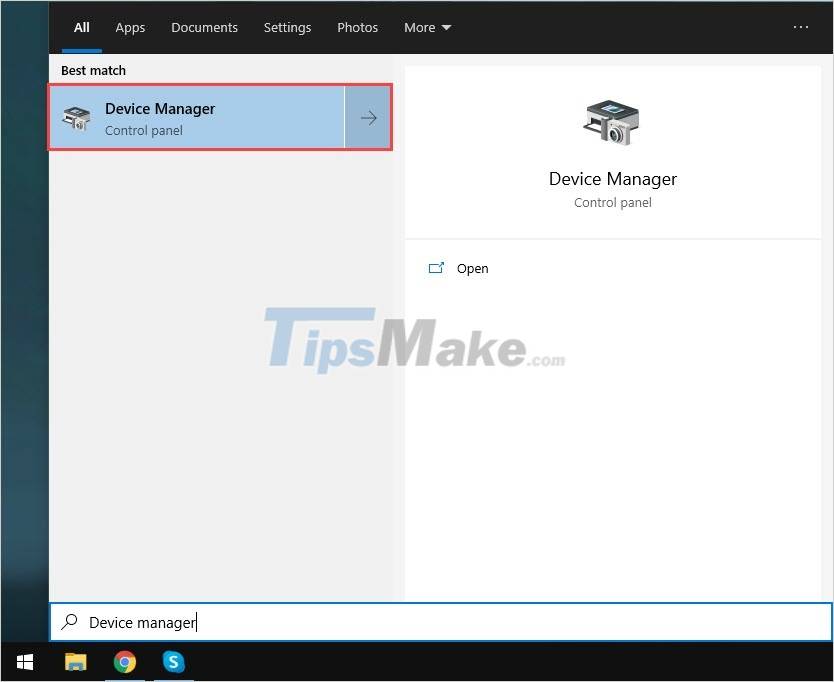The image size is (834, 682).
Task: Open the More filter dropdown
Action: tap(427, 27)
